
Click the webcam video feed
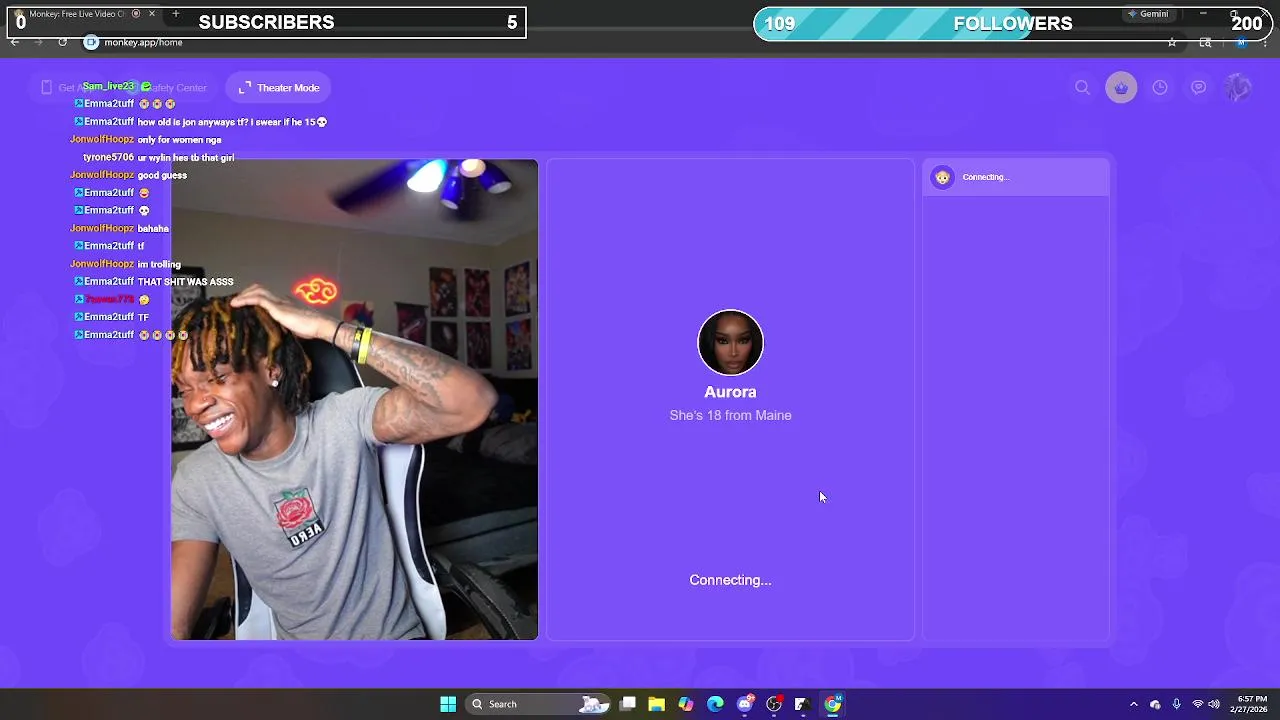coord(354,400)
